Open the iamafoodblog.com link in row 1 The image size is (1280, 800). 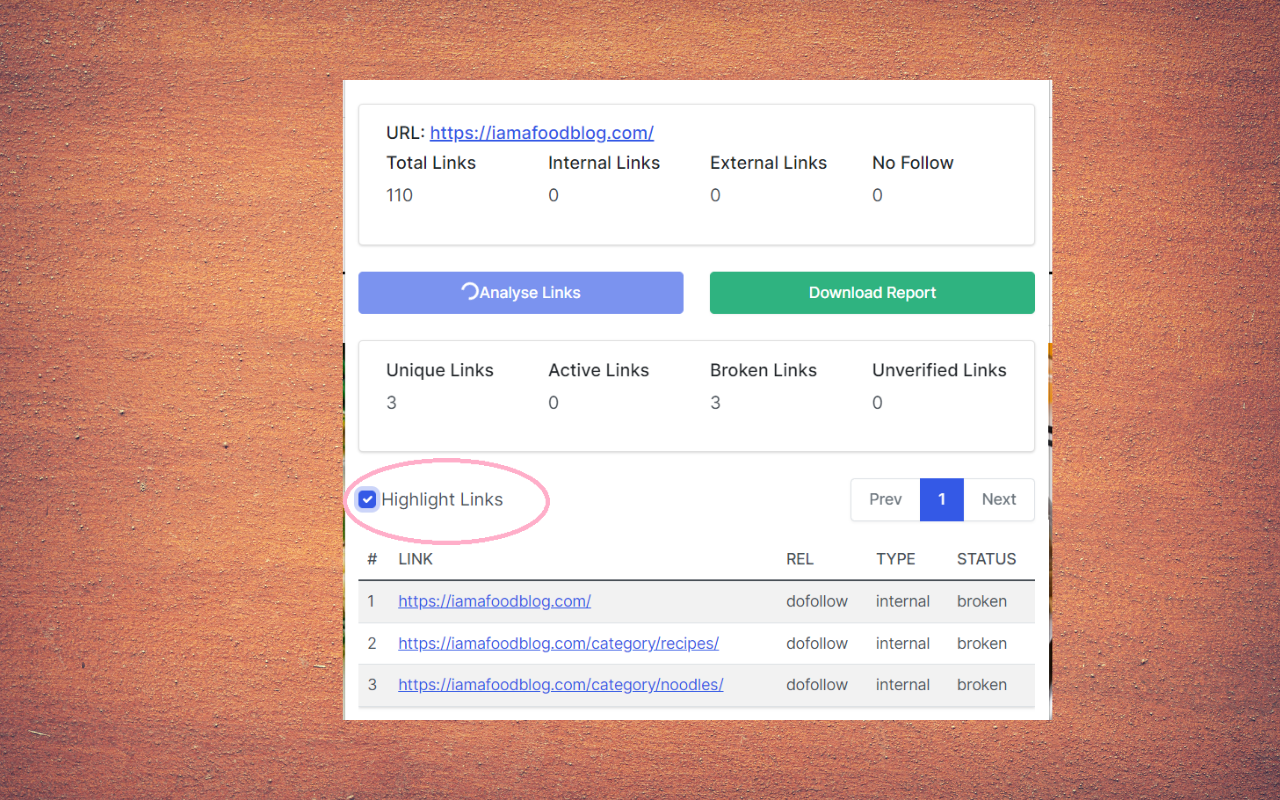click(494, 601)
